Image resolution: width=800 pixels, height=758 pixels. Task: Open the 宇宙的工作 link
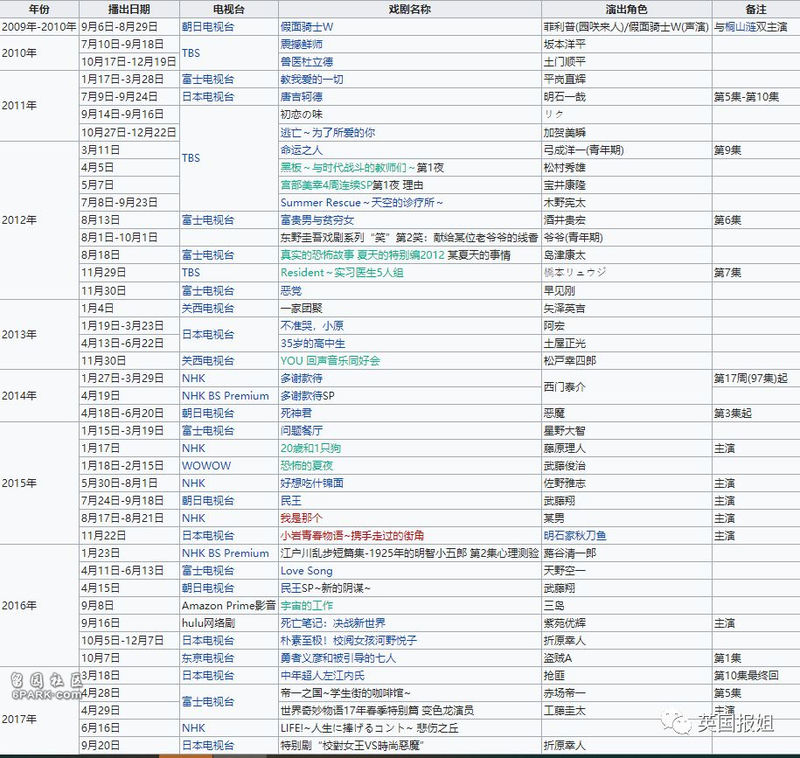pyautogui.click(x=307, y=605)
